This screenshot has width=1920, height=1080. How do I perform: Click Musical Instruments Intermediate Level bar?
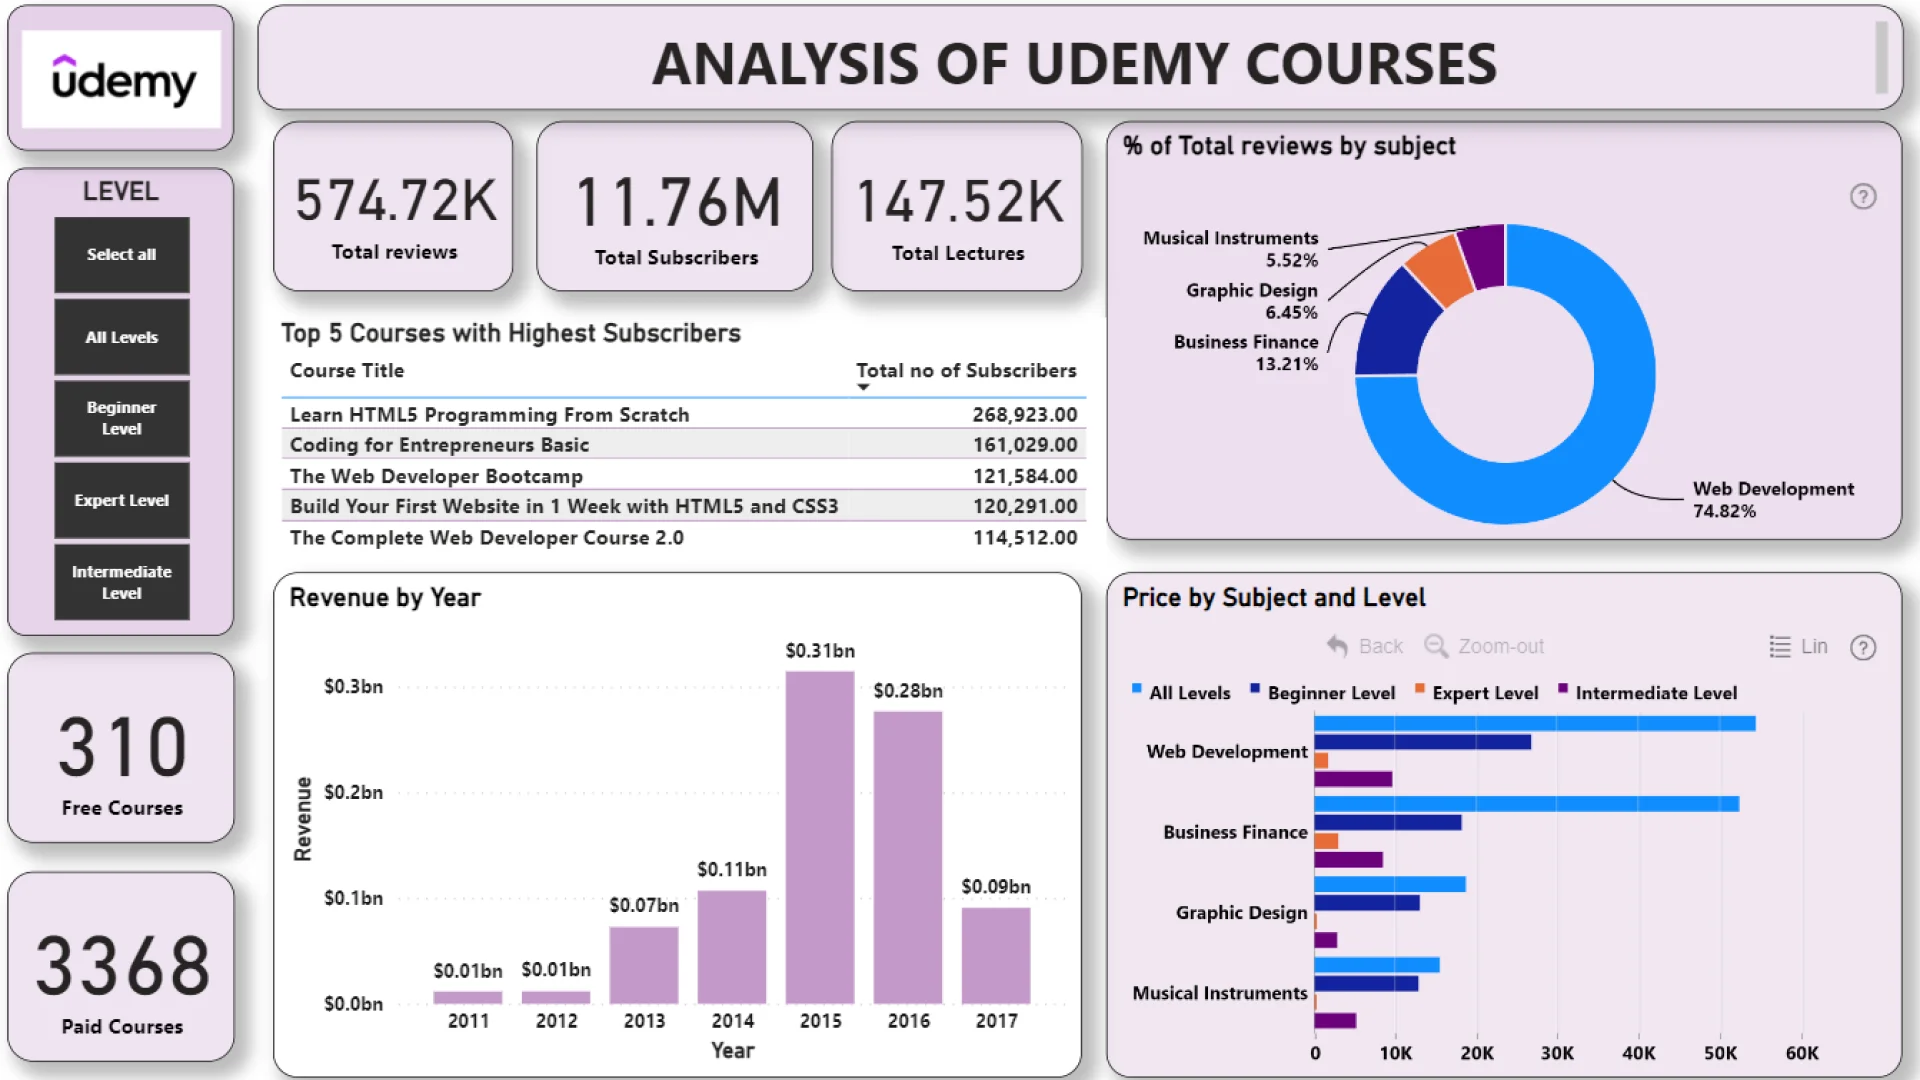click(x=1335, y=1021)
